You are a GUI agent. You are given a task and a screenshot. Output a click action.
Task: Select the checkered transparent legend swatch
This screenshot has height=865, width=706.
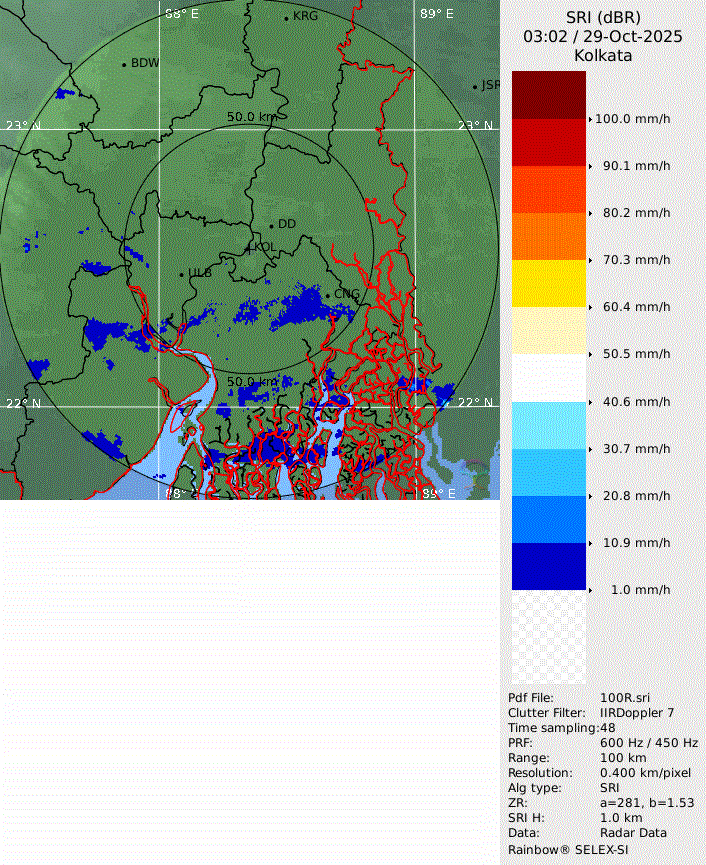(x=548, y=637)
